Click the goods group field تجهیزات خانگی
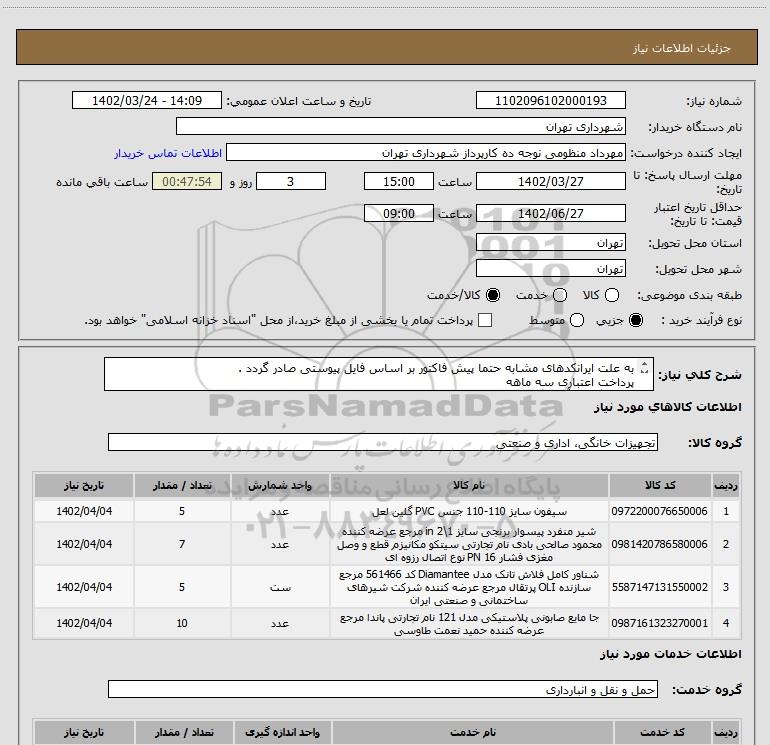The height and width of the screenshot is (745, 770). tap(383, 442)
